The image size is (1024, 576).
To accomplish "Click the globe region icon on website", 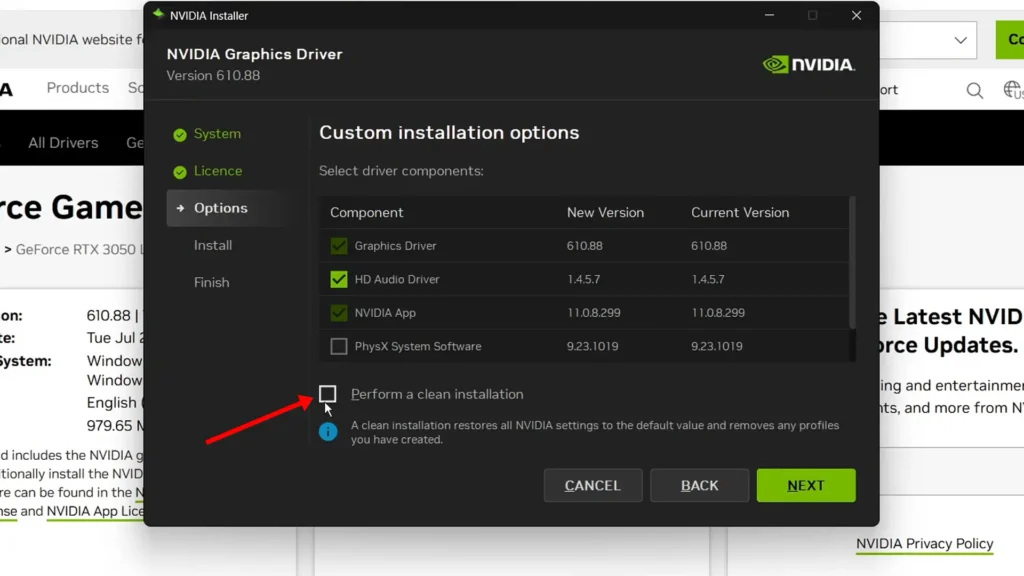I will tap(1013, 89).
